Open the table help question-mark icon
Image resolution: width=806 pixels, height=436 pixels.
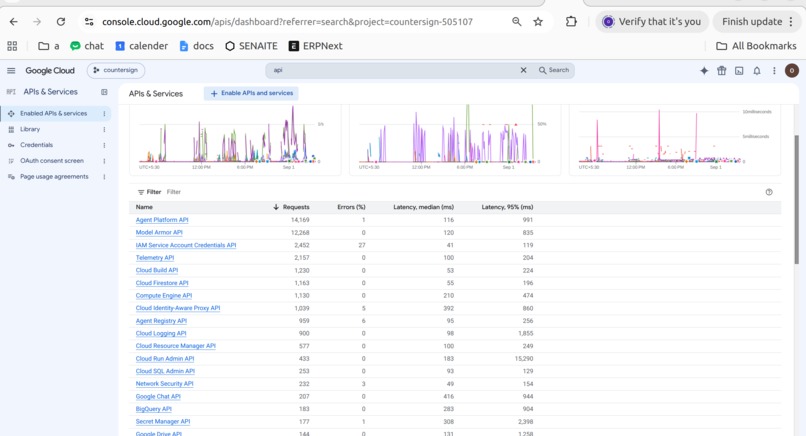point(769,192)
